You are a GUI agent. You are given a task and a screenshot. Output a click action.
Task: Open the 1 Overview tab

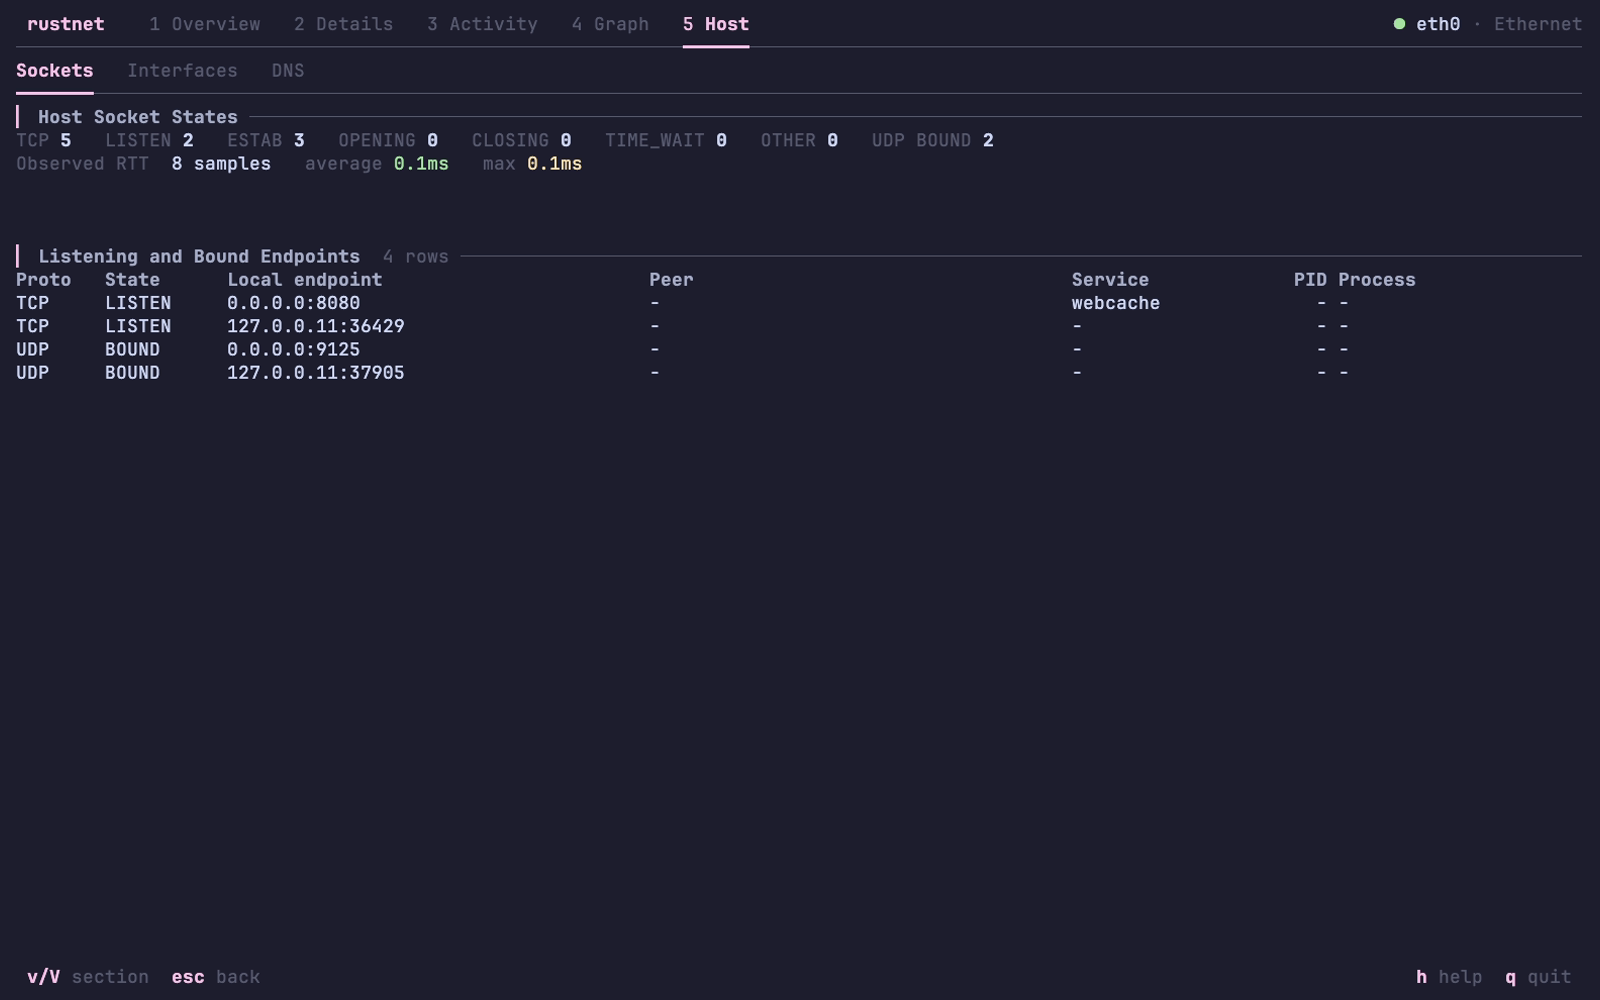[x=204, y=24]
